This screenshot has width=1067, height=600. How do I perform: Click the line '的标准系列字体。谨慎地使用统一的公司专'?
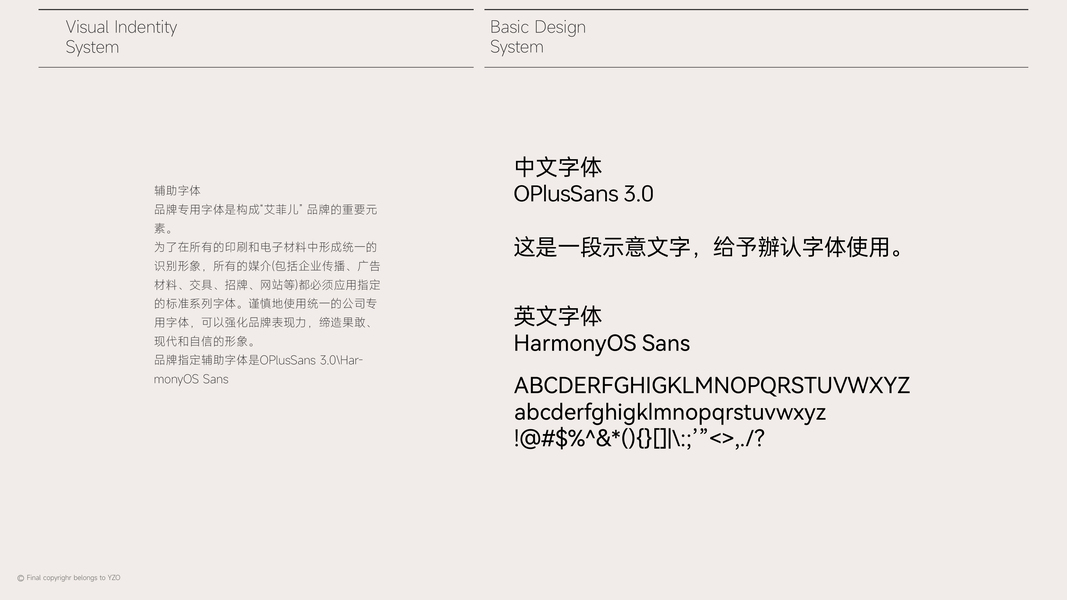(x=265, y=303)
